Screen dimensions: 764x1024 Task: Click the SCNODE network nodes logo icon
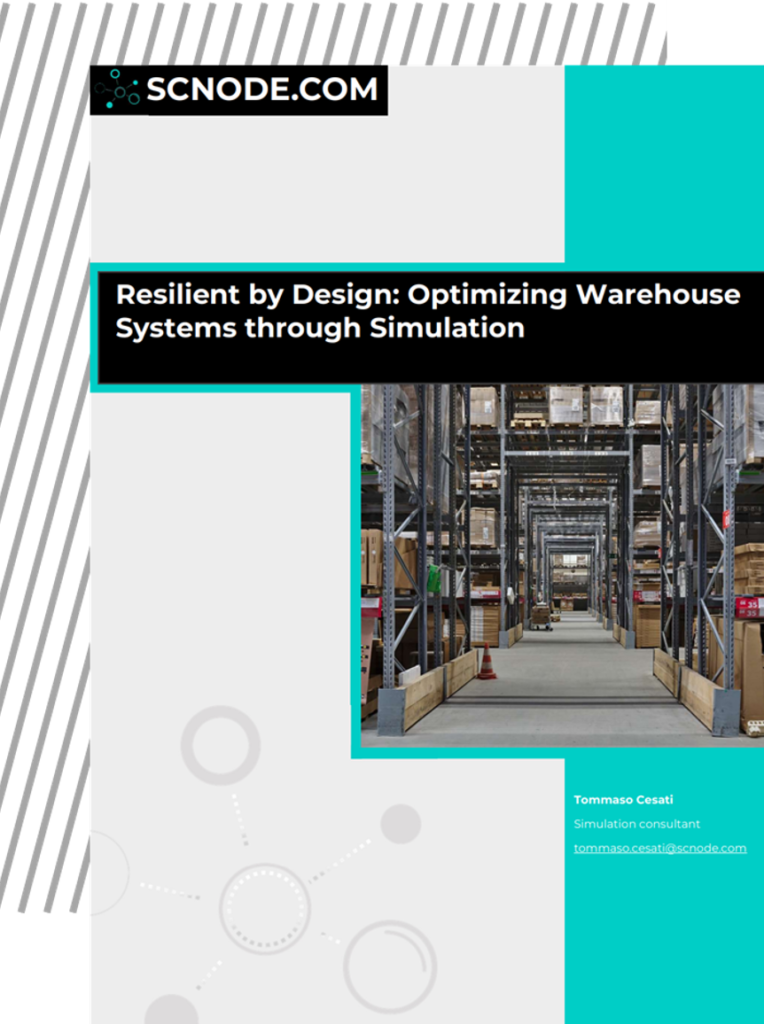(118, 90)
